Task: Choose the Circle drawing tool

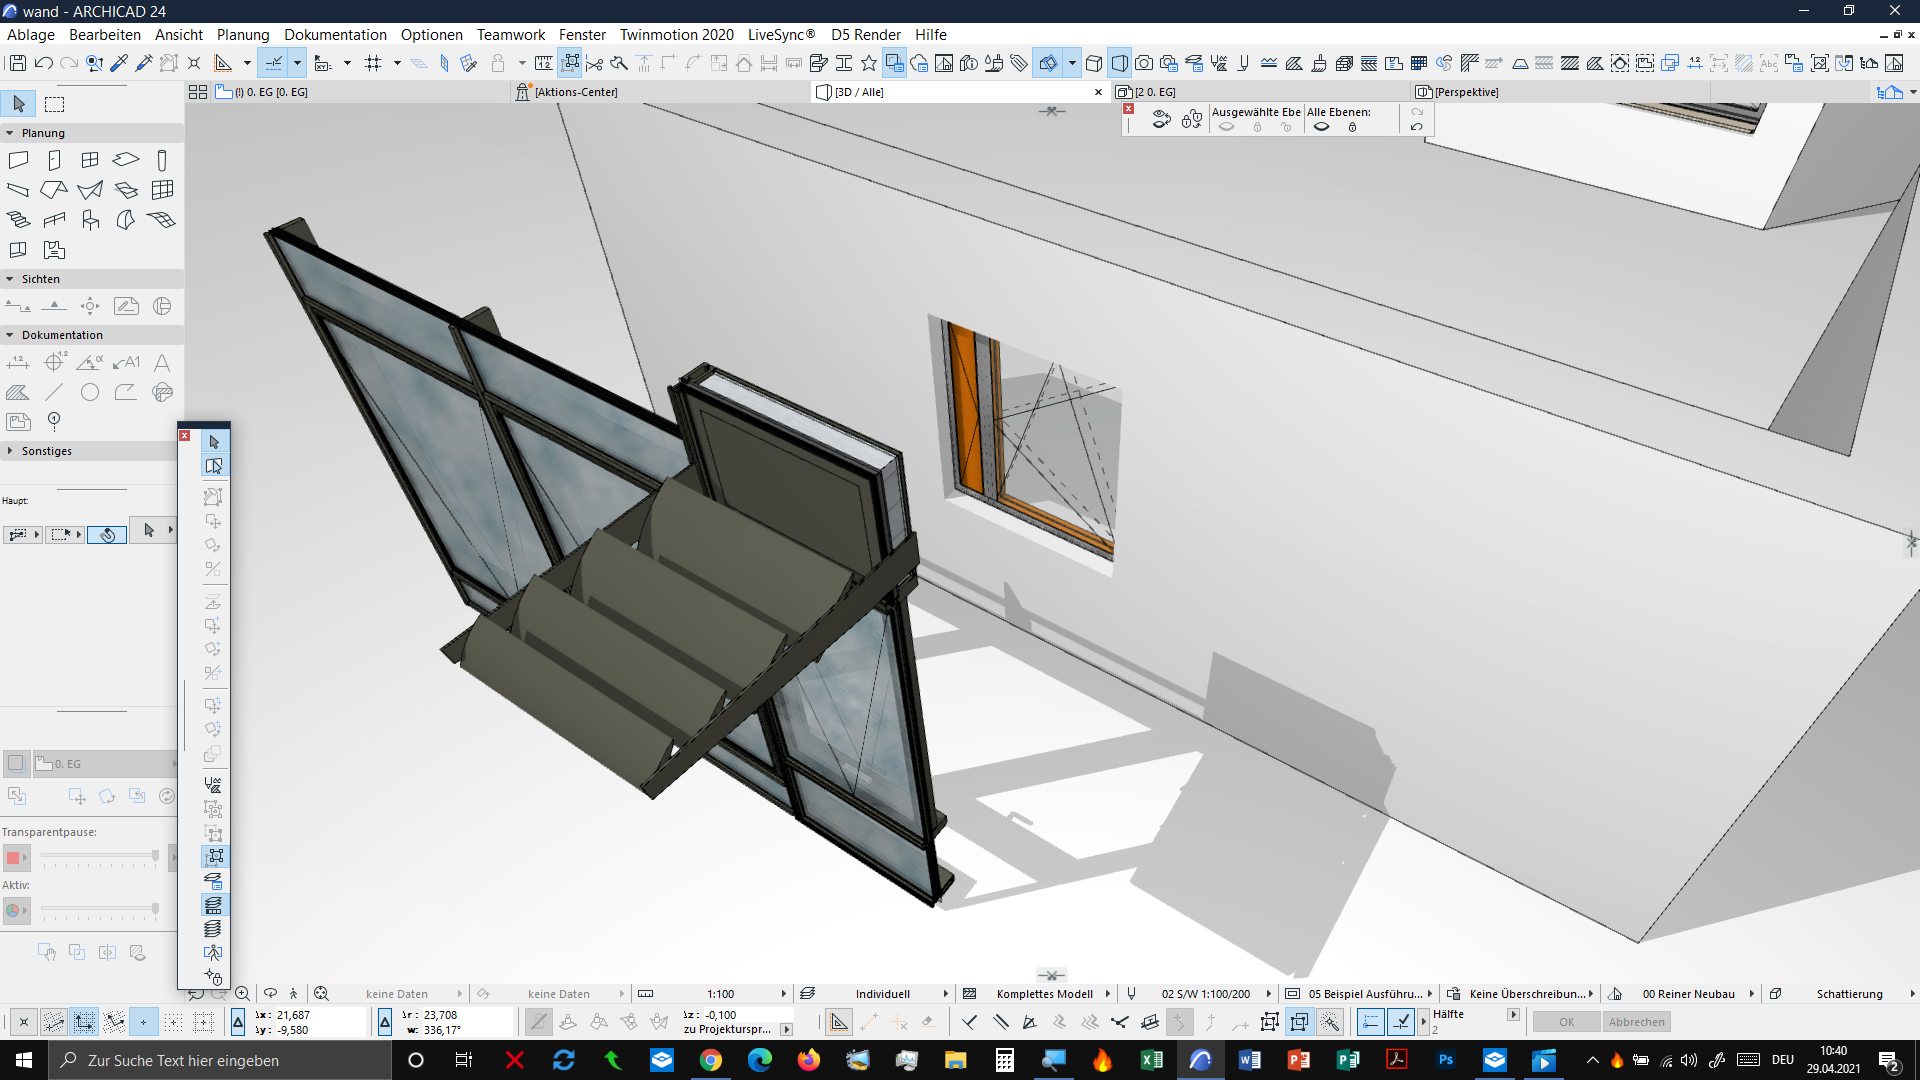Action: (x=90, y=392)
